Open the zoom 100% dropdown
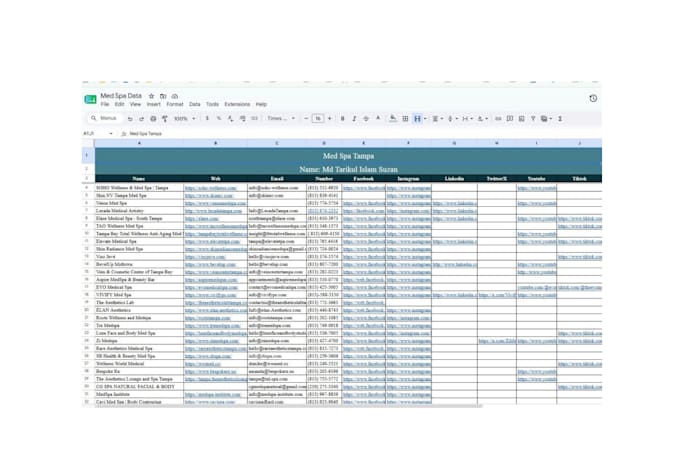Image resolution: width=680 pixels, height=459 pixels. [x=185, y=118]
